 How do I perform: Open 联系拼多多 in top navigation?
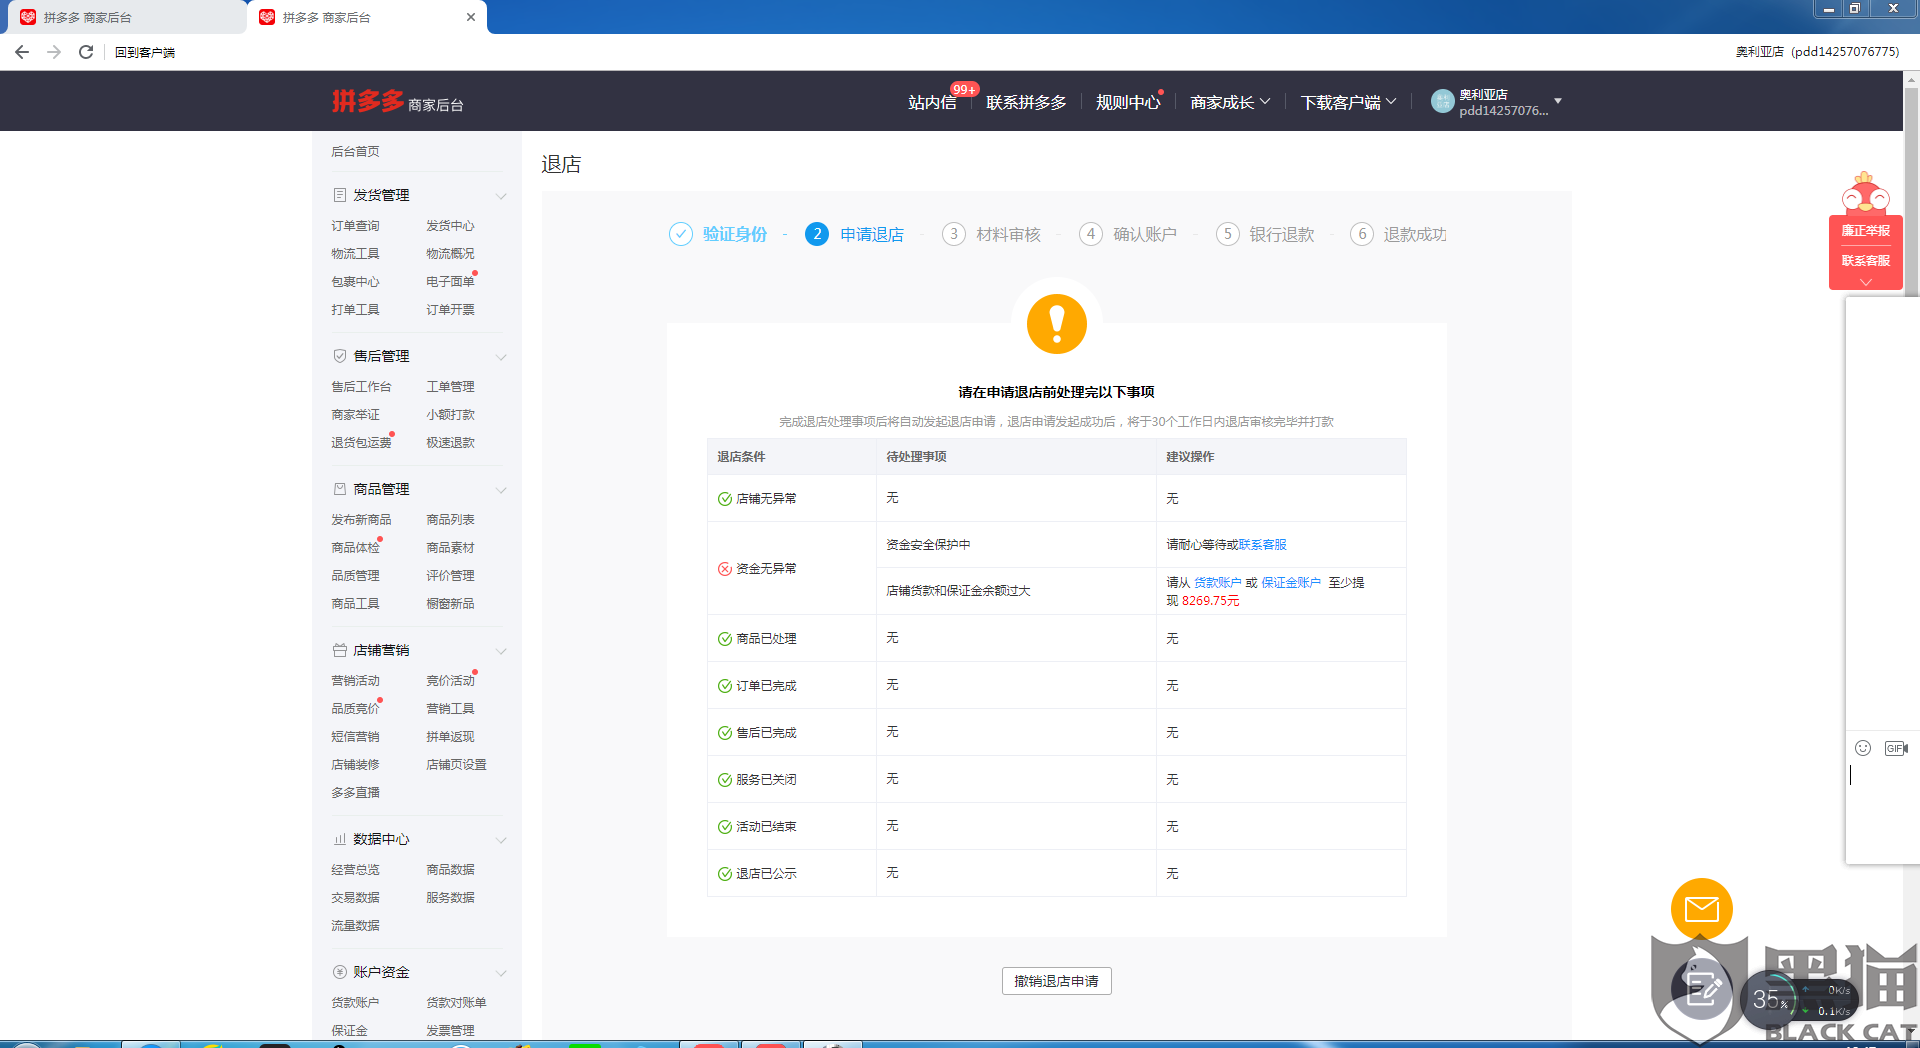(1026, 102)
